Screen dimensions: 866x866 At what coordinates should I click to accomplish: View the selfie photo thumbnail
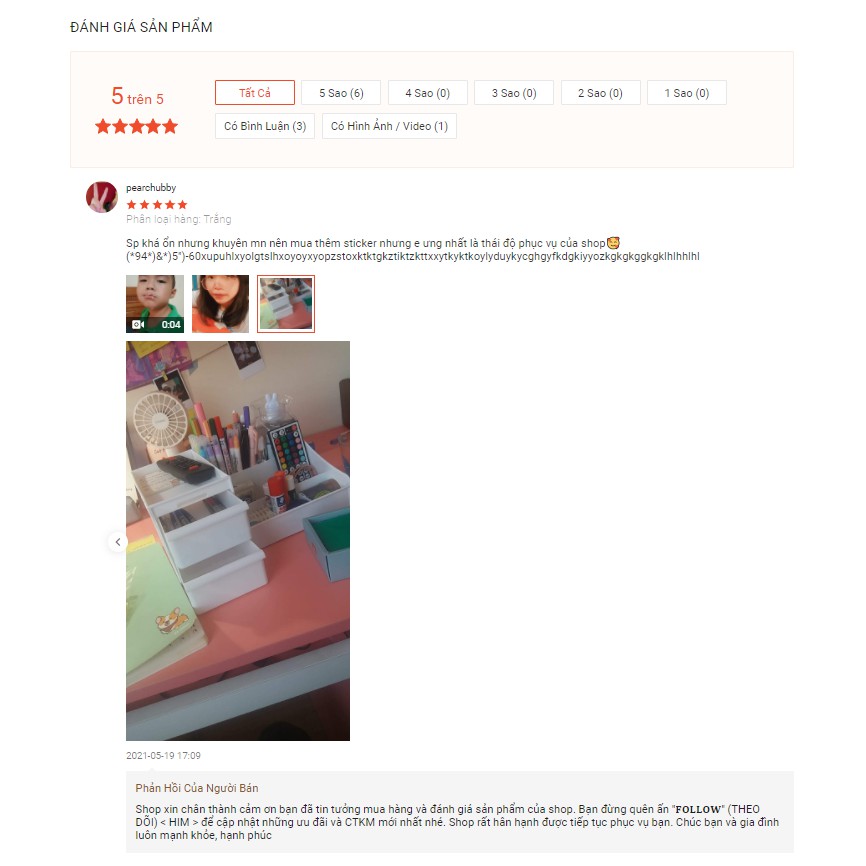click(x=220, y=304)
